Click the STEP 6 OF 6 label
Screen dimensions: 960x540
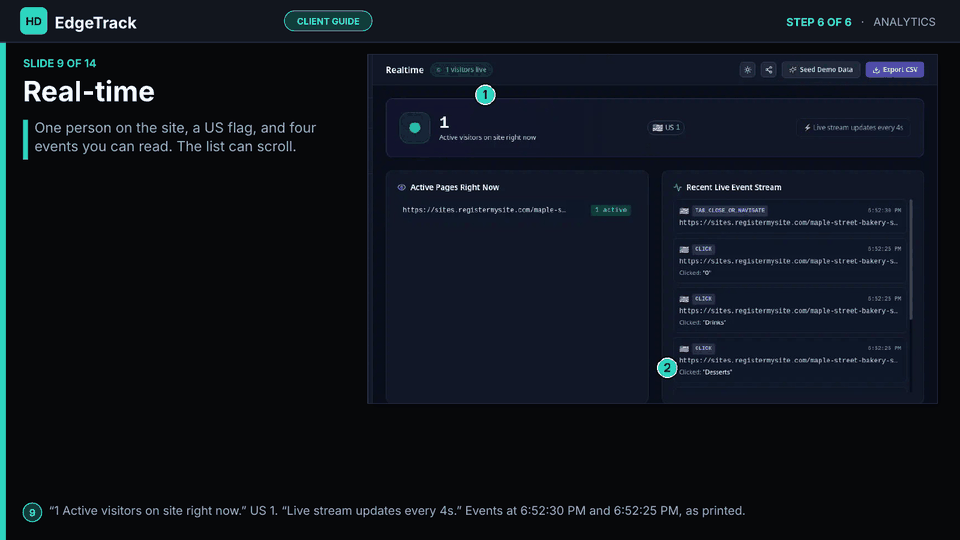[819, 22]
